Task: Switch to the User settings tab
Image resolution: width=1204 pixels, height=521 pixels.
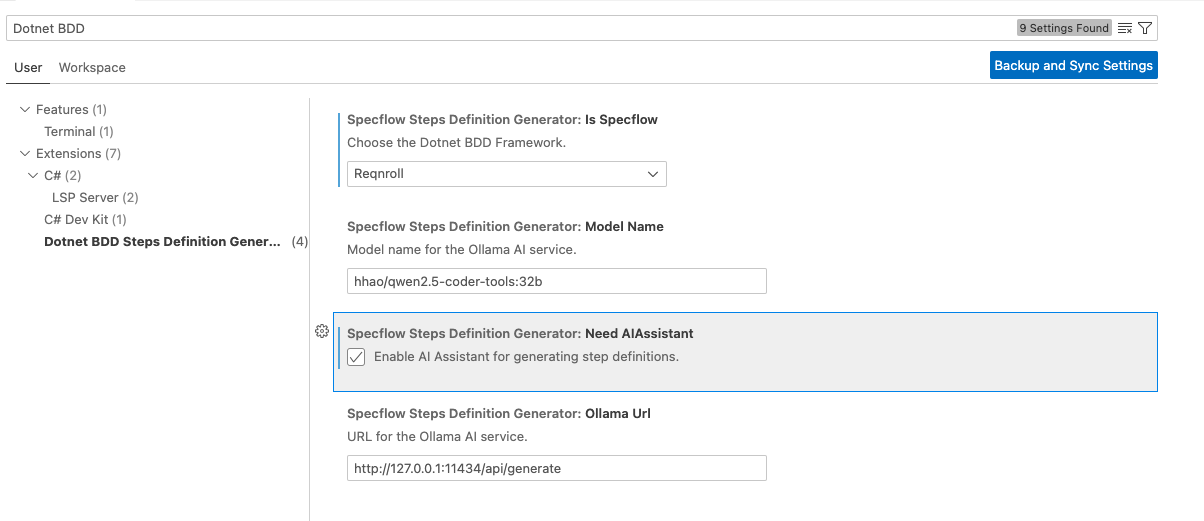Action: coord(28,67)
